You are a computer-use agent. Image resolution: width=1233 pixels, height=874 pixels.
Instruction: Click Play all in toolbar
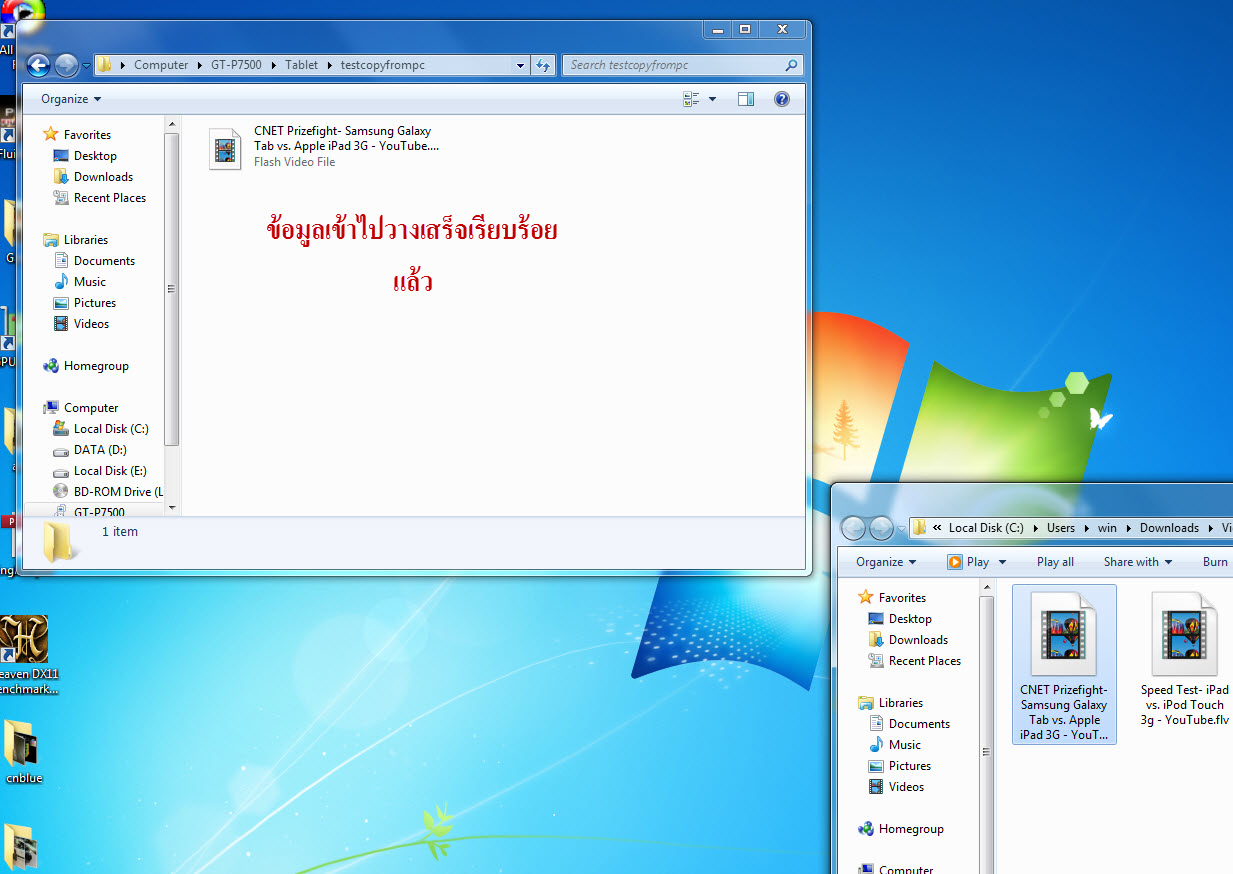(x=1055, y=562)
